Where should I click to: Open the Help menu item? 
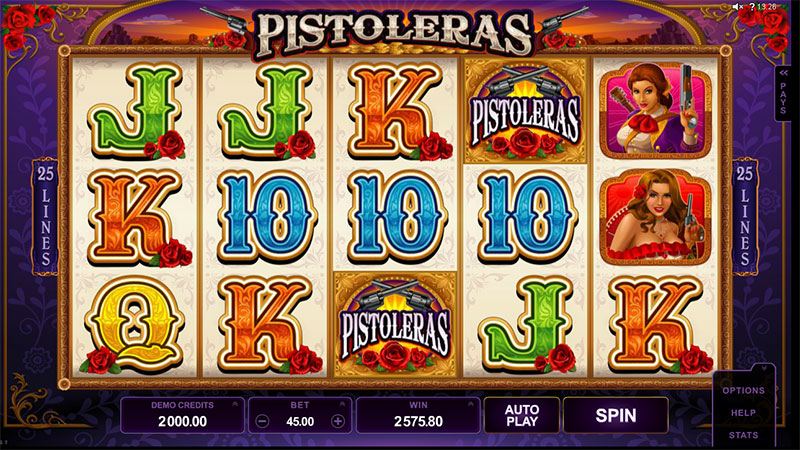pyautogui.click(x=743, y=413)
